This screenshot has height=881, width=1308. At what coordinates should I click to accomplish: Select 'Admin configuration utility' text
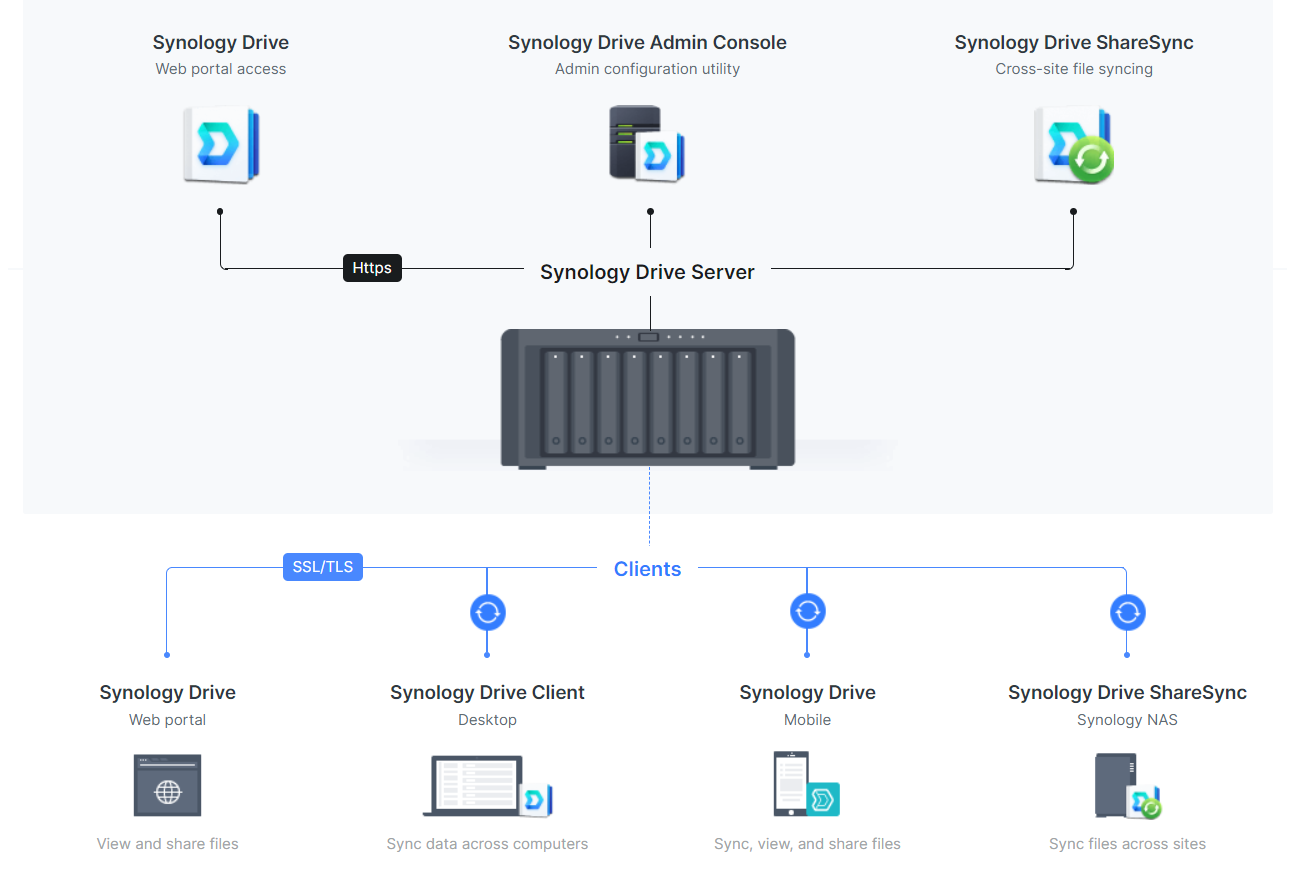(647, 69)
